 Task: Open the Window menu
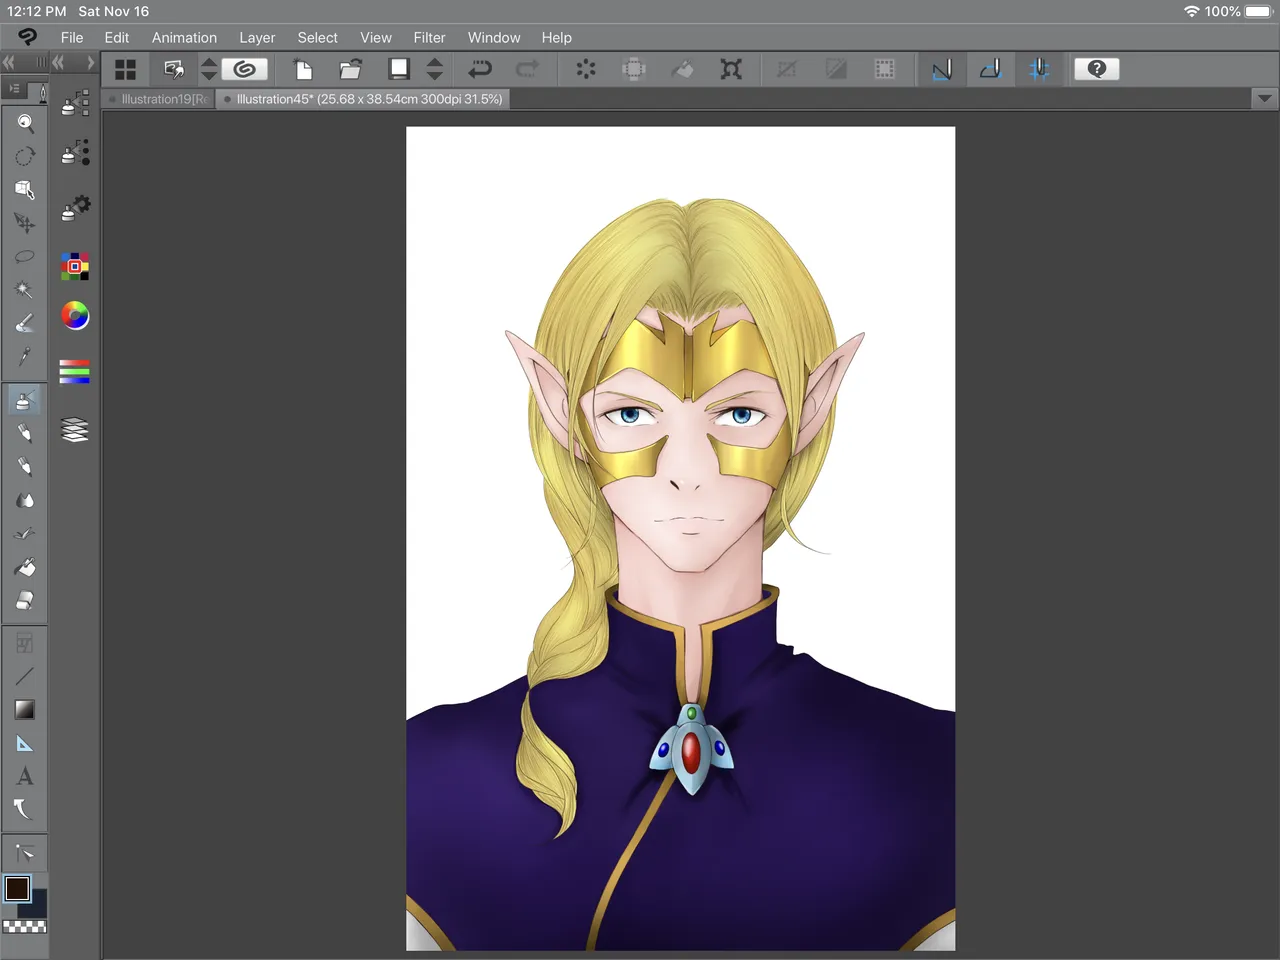(x=494, y=38)
